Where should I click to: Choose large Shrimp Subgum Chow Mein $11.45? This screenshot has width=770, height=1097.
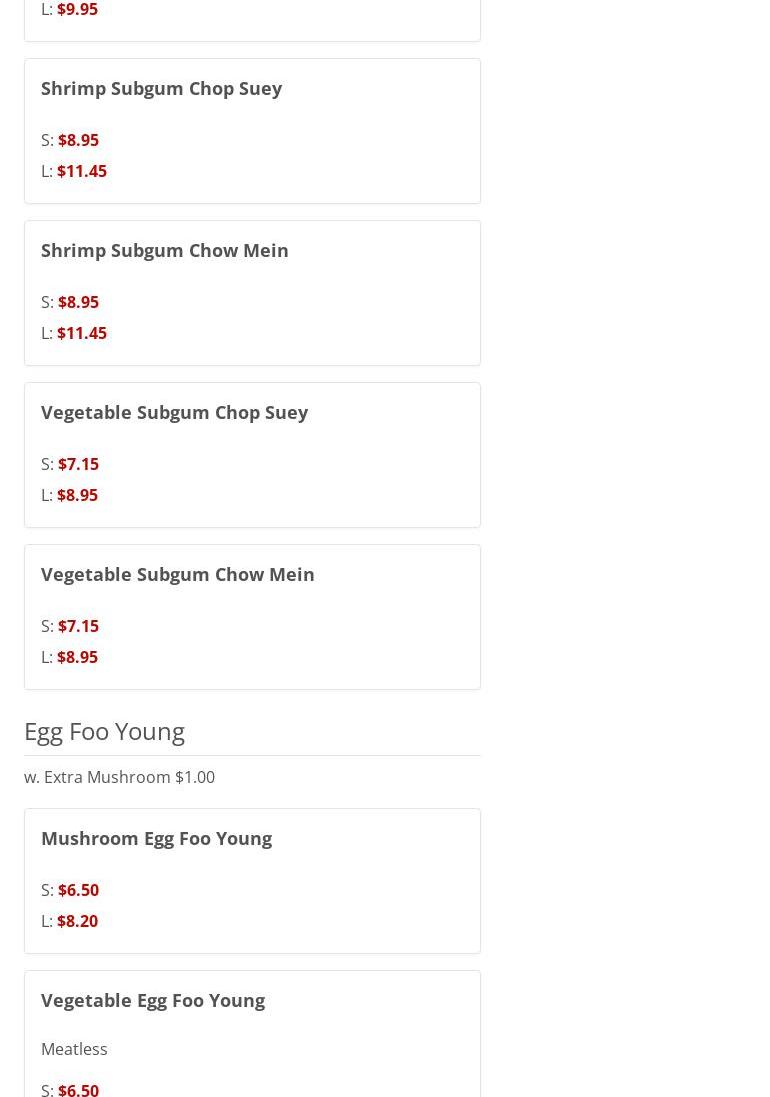click(x=81, y=333)
